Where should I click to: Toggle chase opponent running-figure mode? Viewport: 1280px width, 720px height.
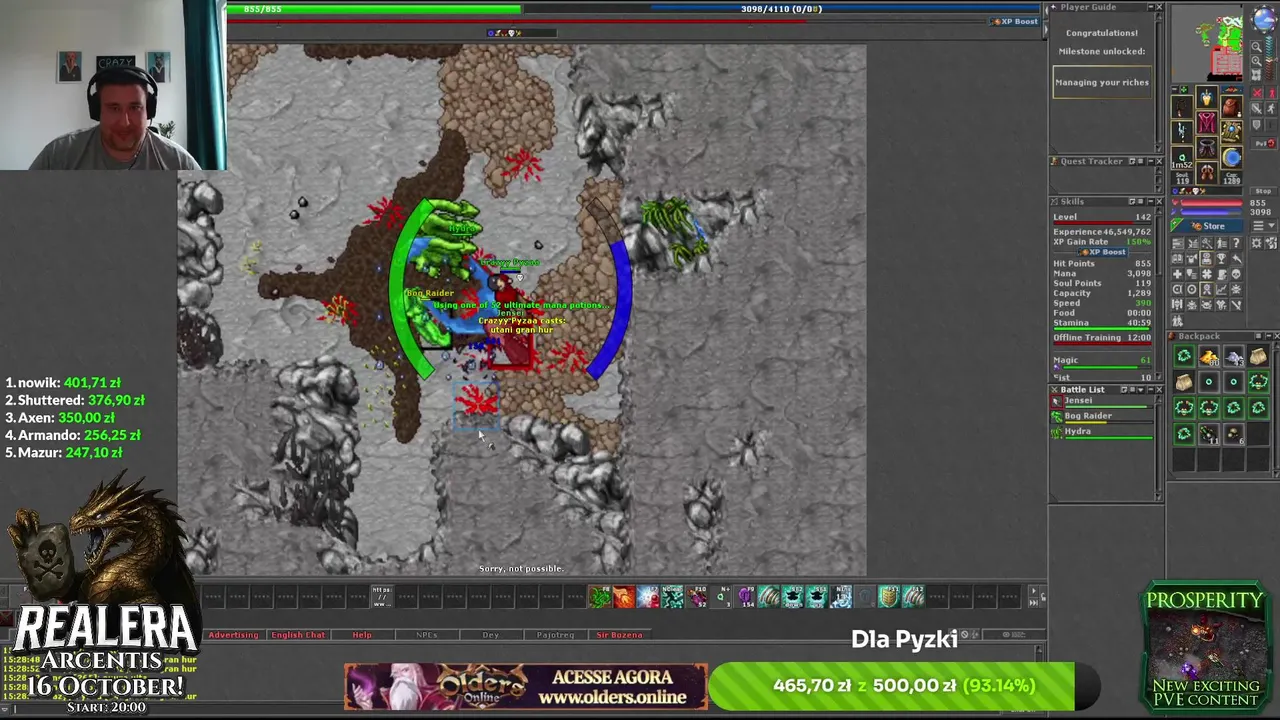[1271, 109]
